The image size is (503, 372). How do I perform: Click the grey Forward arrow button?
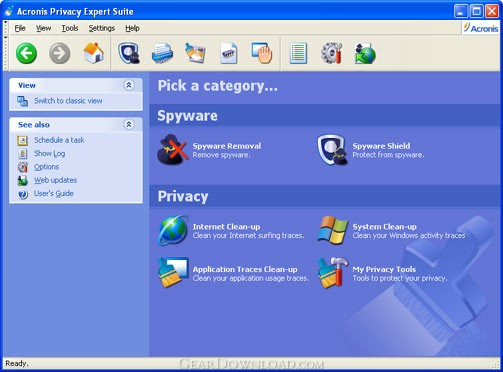coord(60,53)
